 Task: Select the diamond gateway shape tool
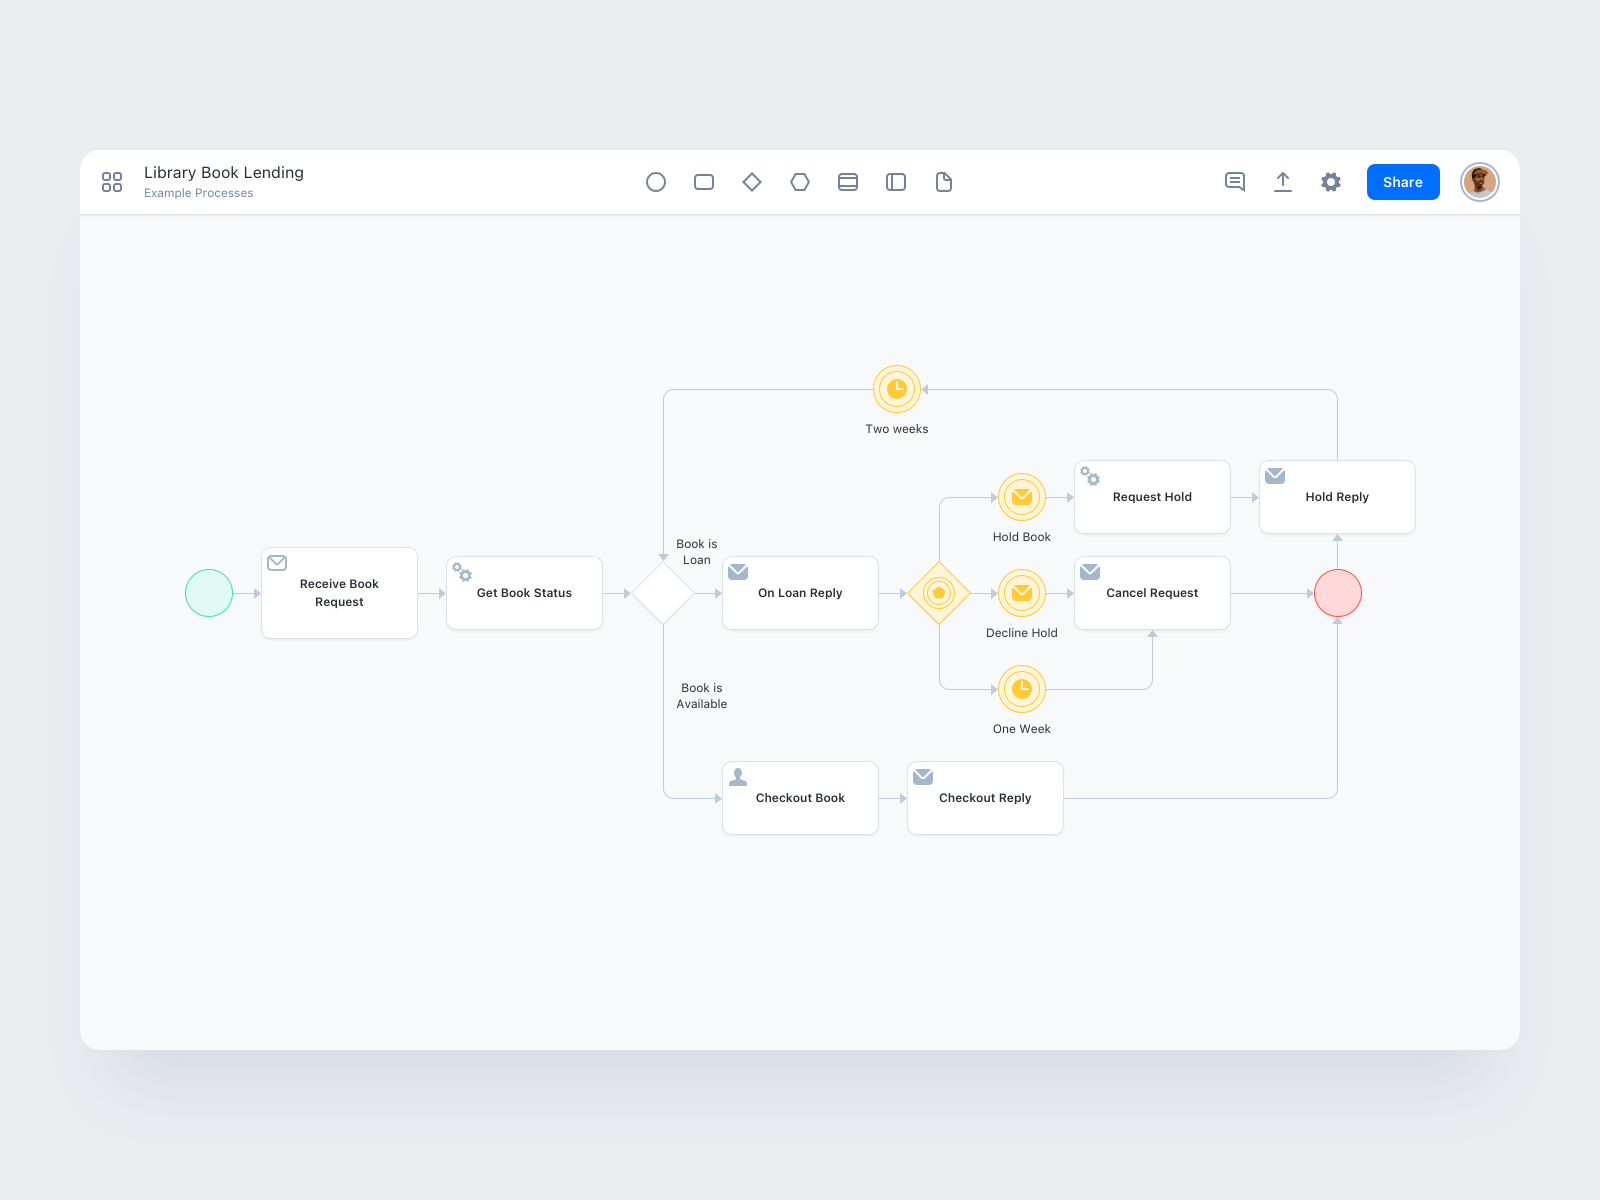point(752,182)
